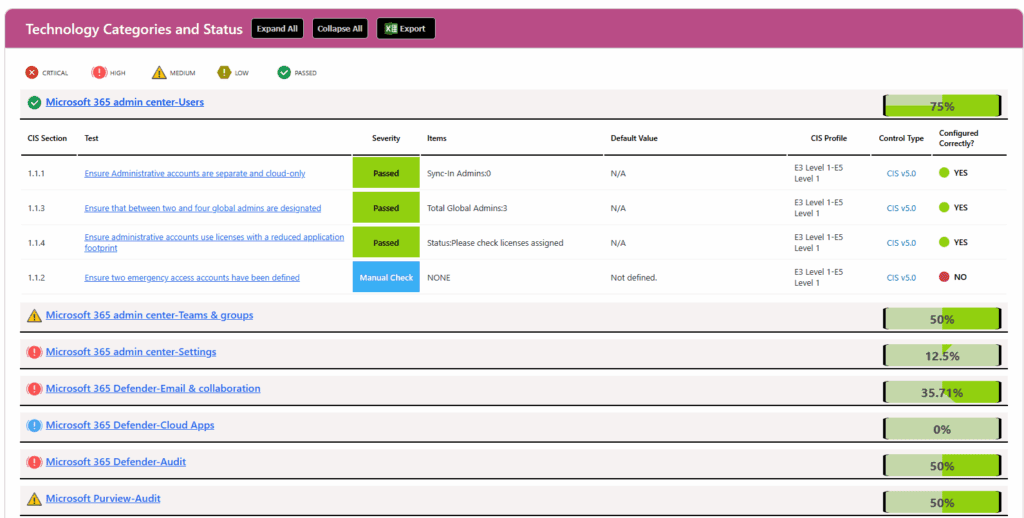Click the Severity column header
Screen dimensions: 1024x518
[386, 138]
